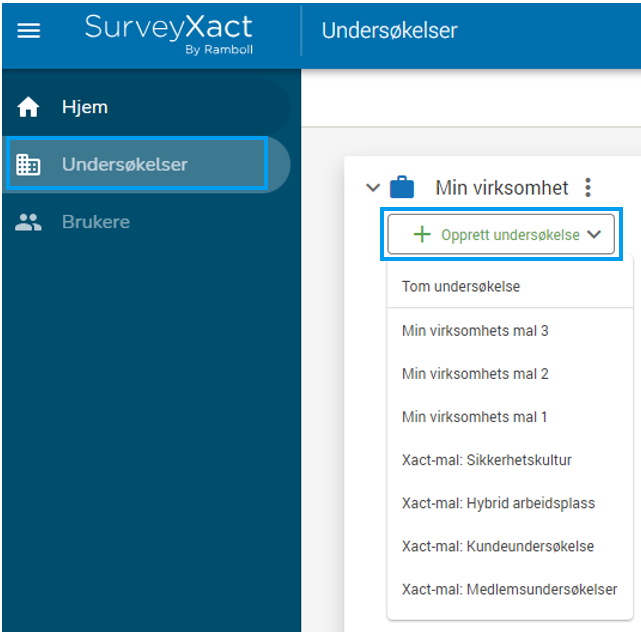Pick Xact-mal: Hybrid arbeidsplass template
The image size is (641, 632).
pyautogui.click(x=510, y=503)
